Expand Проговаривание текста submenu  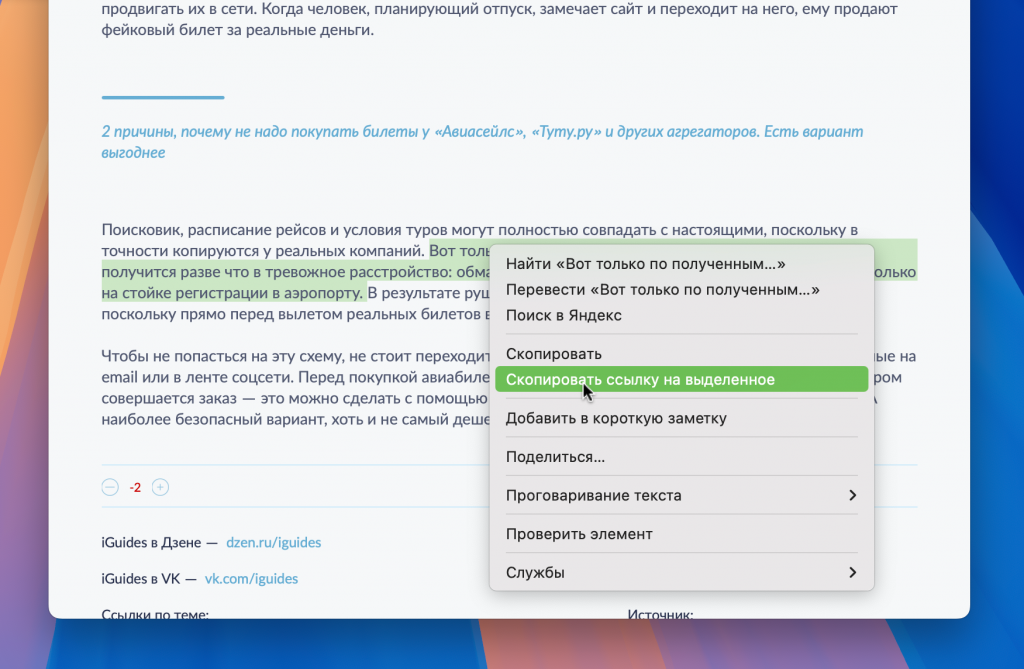681,495
